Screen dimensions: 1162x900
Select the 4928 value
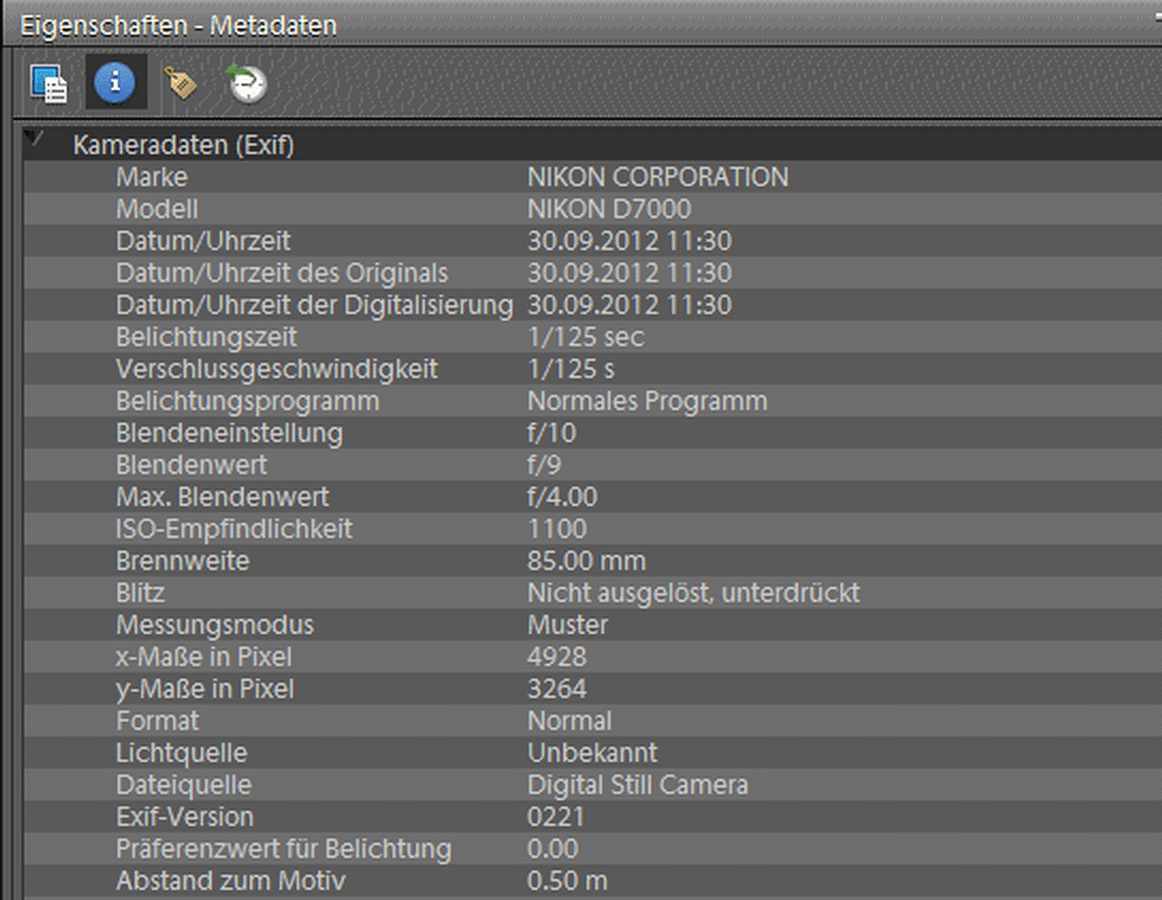click(557, 657)
